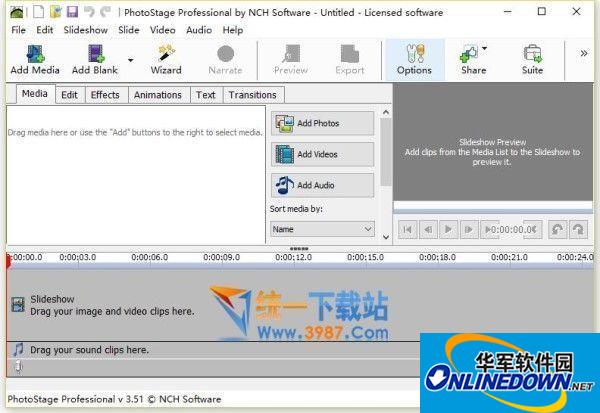Click the Add Audio button

coord(323,185)
